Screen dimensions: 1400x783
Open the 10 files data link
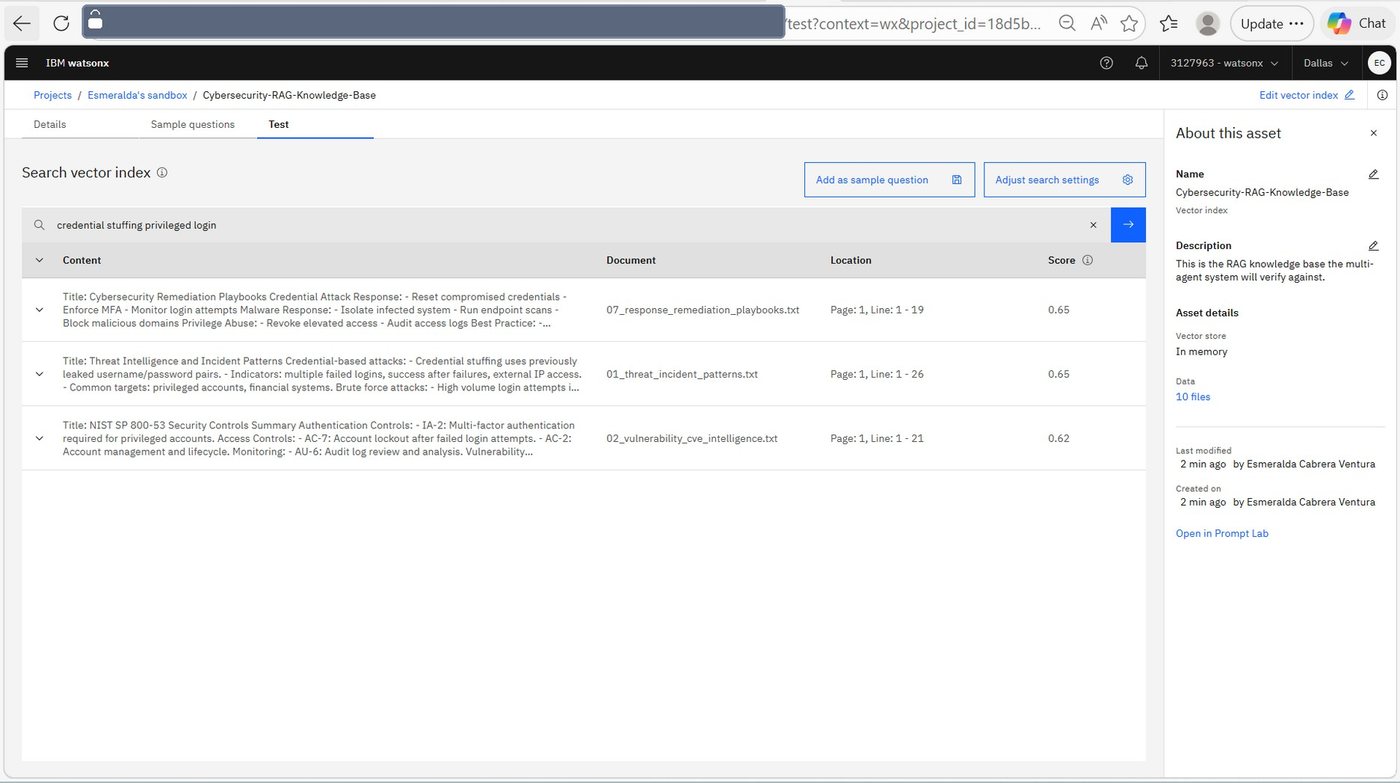[1193, 397]
